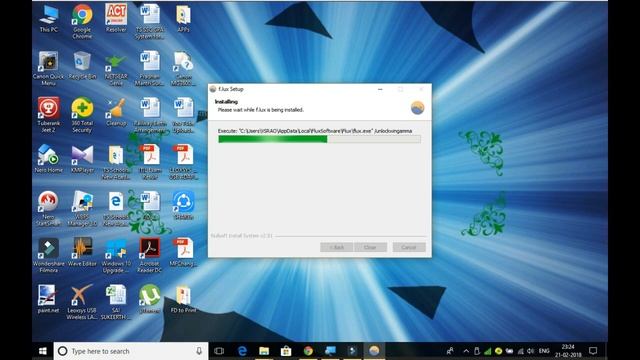Screen dimensions: 640x360
Task: Open KMPlayer from the desktop
Action: (82, 159)
